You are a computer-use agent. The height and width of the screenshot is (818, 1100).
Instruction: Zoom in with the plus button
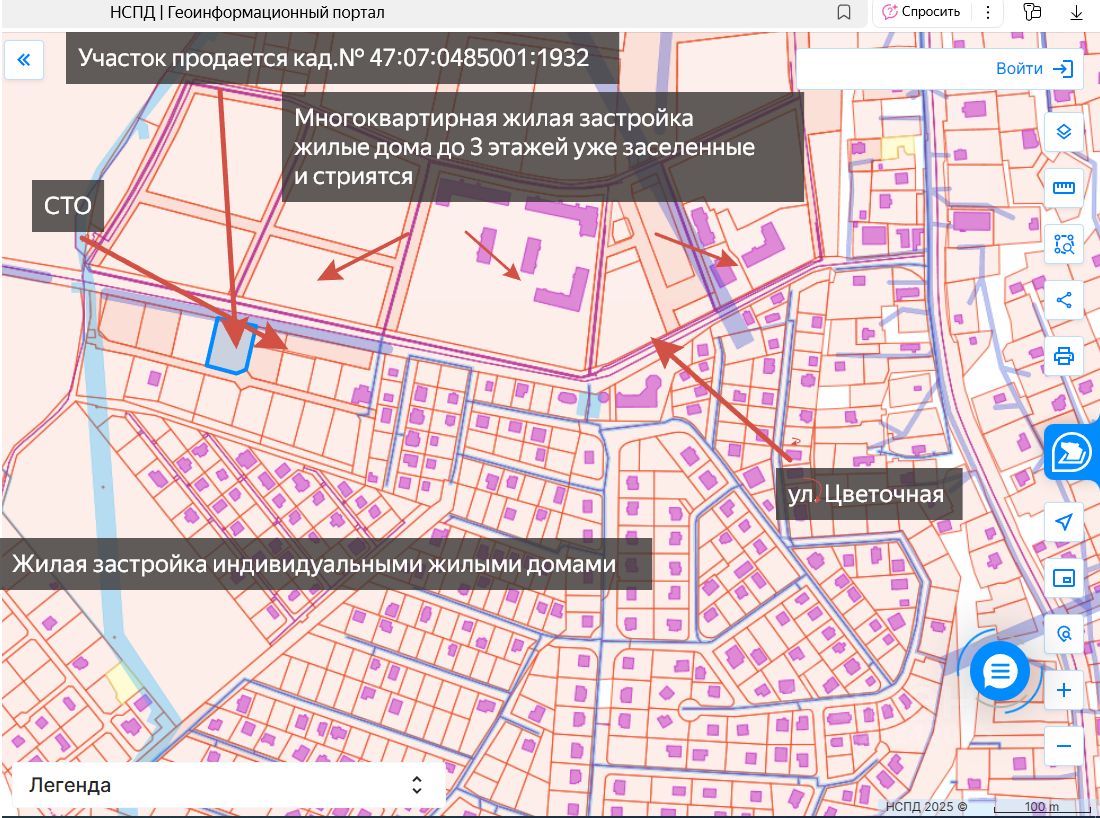tap(1064, 690)
